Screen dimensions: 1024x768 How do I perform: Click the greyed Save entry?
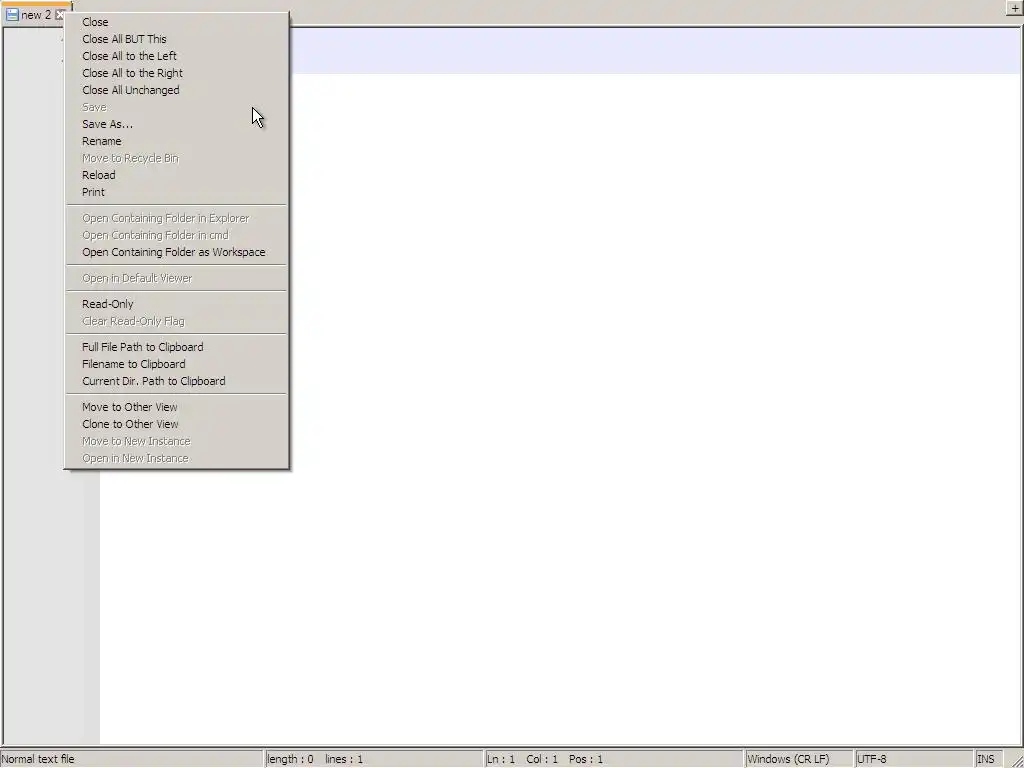(x=177, y=107)
